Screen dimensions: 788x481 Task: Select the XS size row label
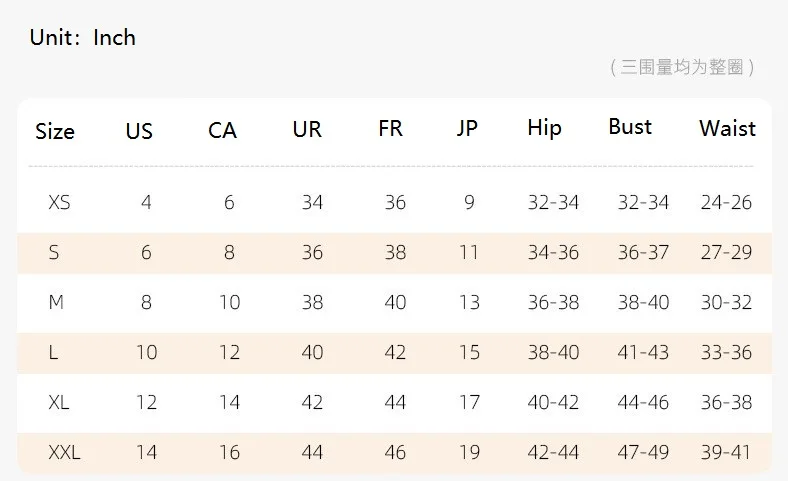(x=59, y=203)
